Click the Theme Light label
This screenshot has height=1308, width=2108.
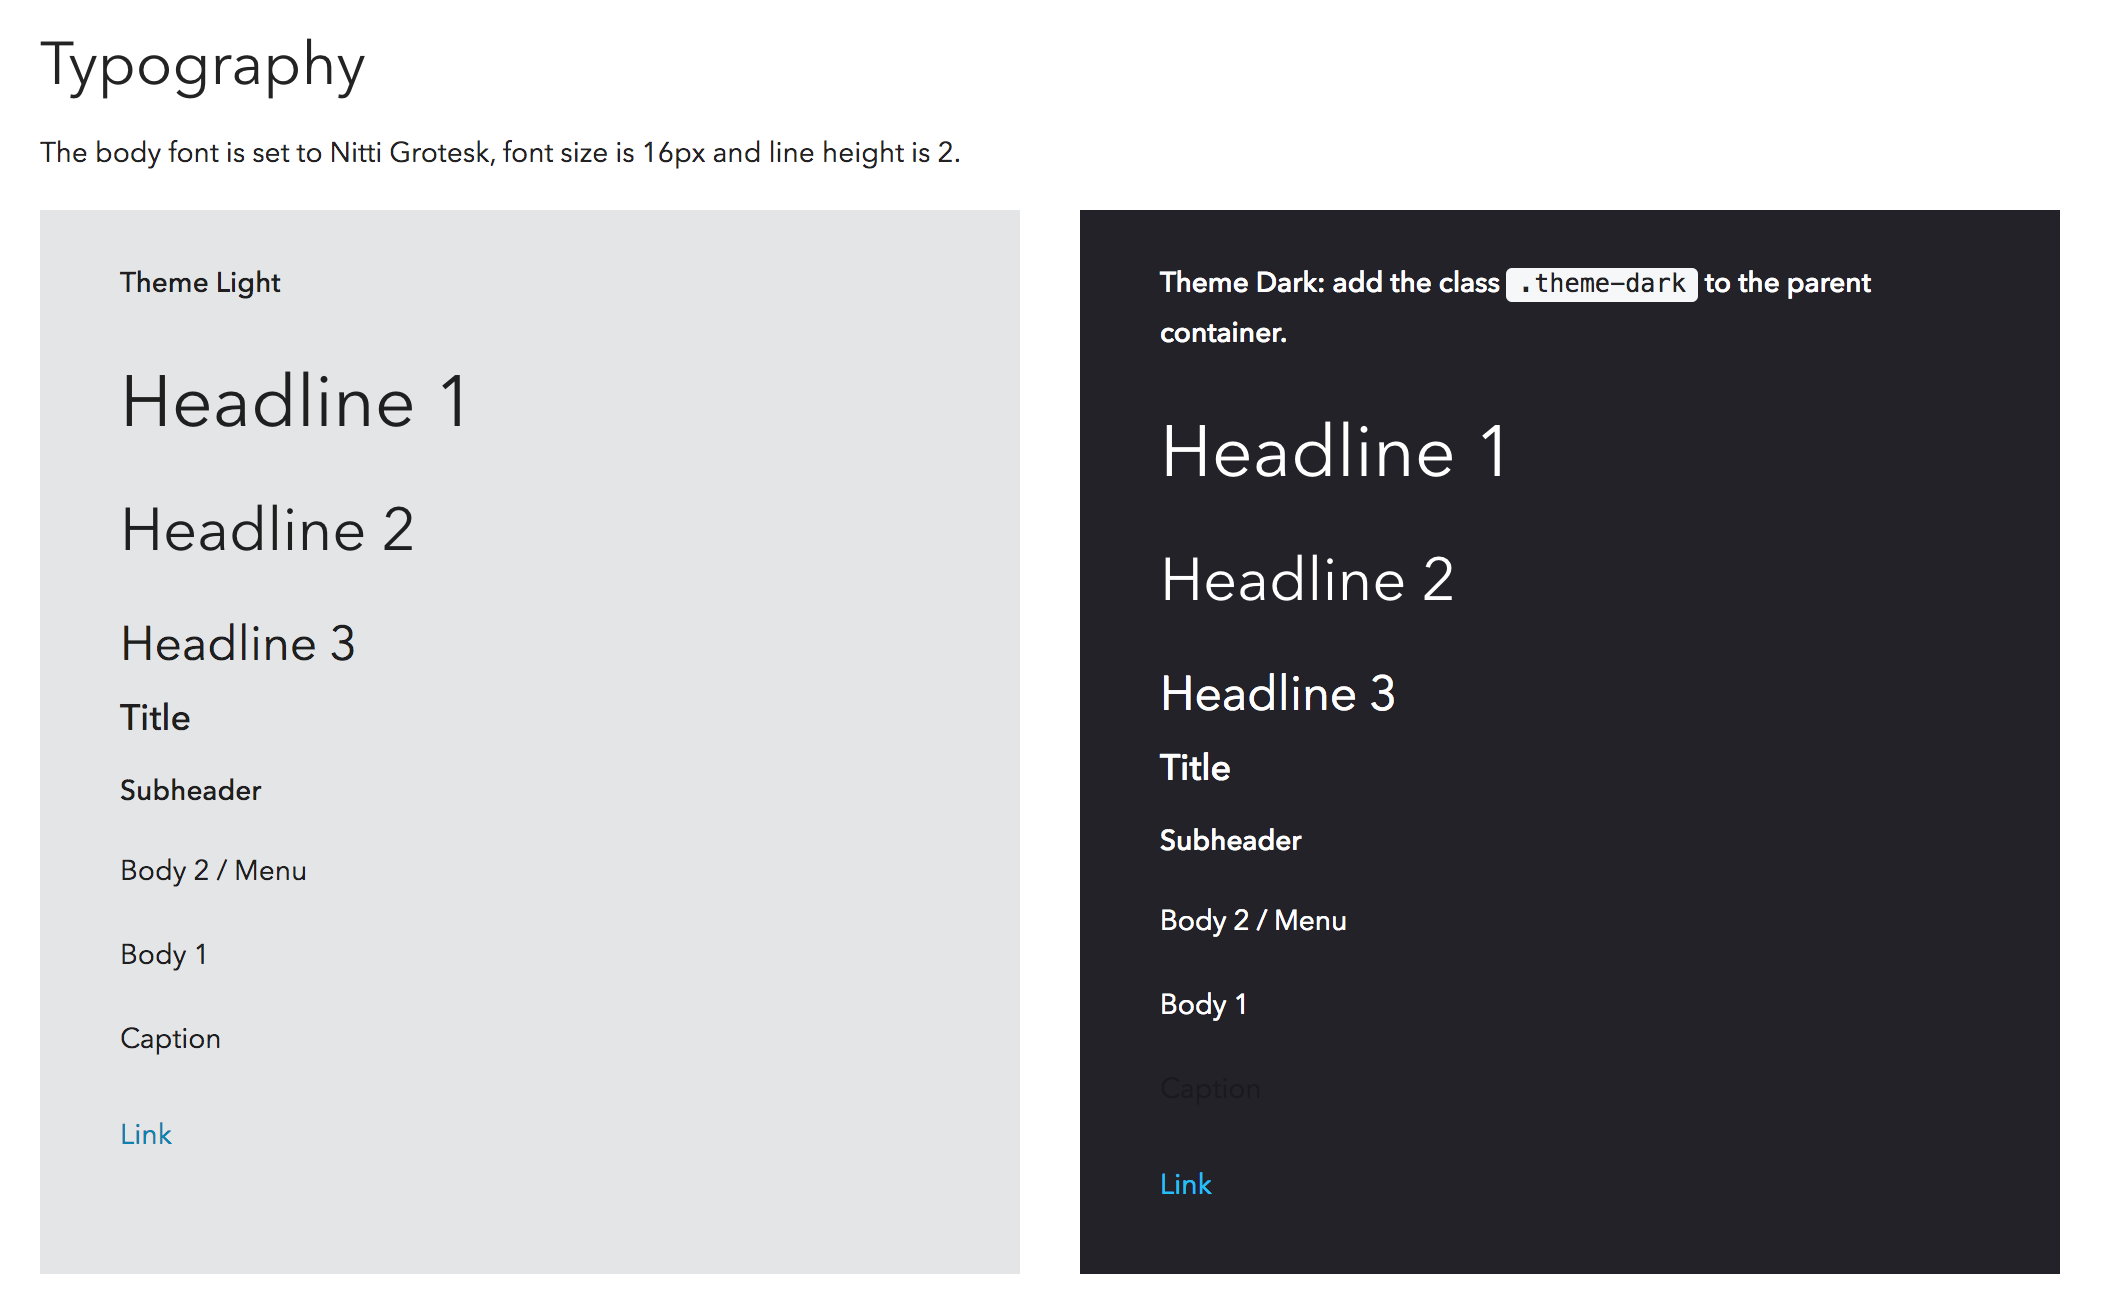pyautogui.click(x=200, y=283)
